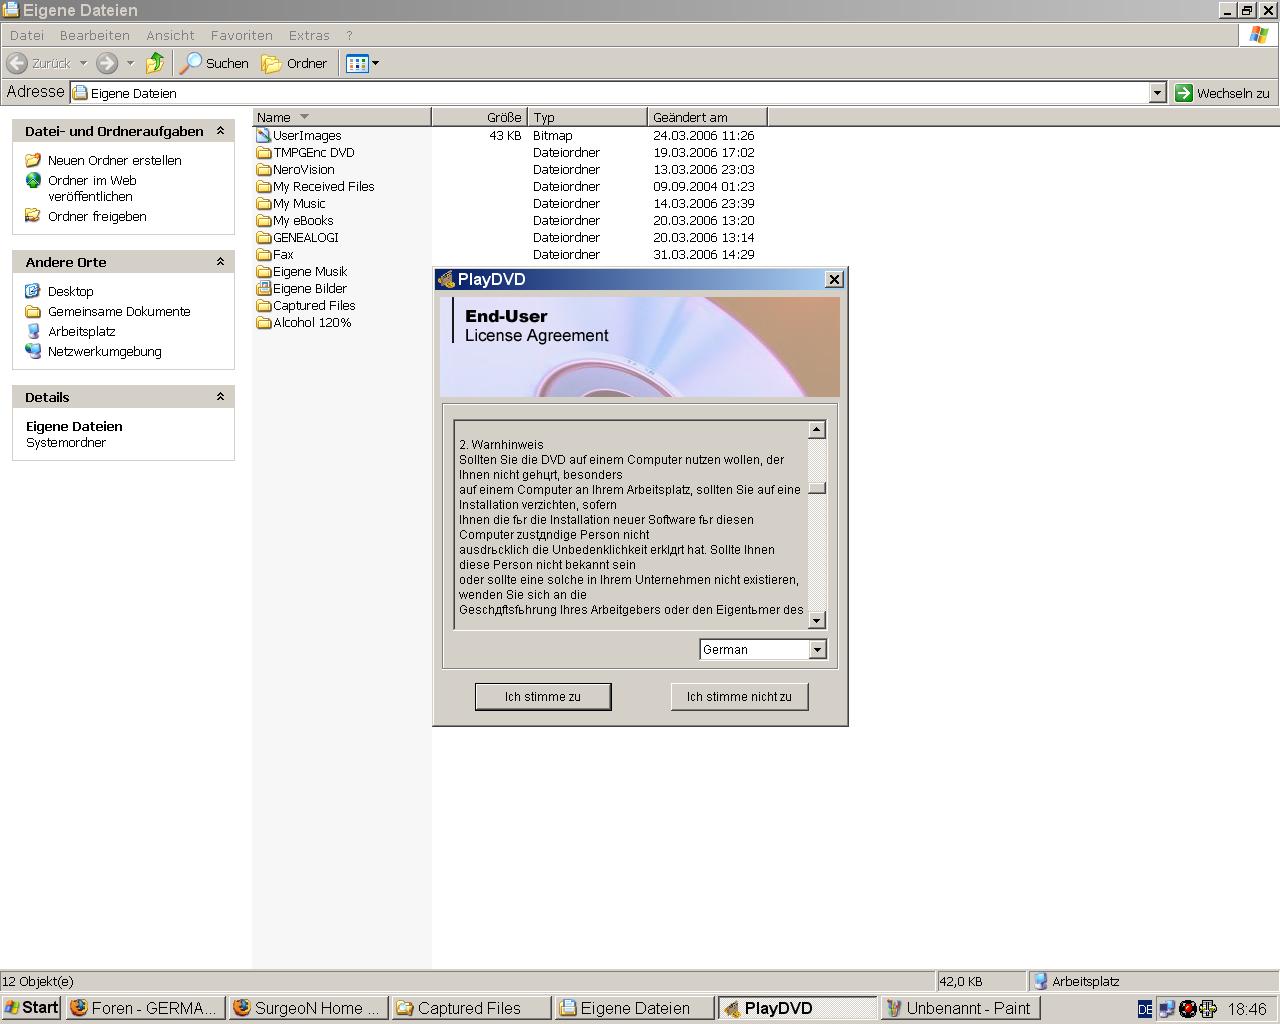Collapse Datei- und Ordneraufgaben panel
The width and height of the screenshot is (1280, 1024).
coord(220,131)
